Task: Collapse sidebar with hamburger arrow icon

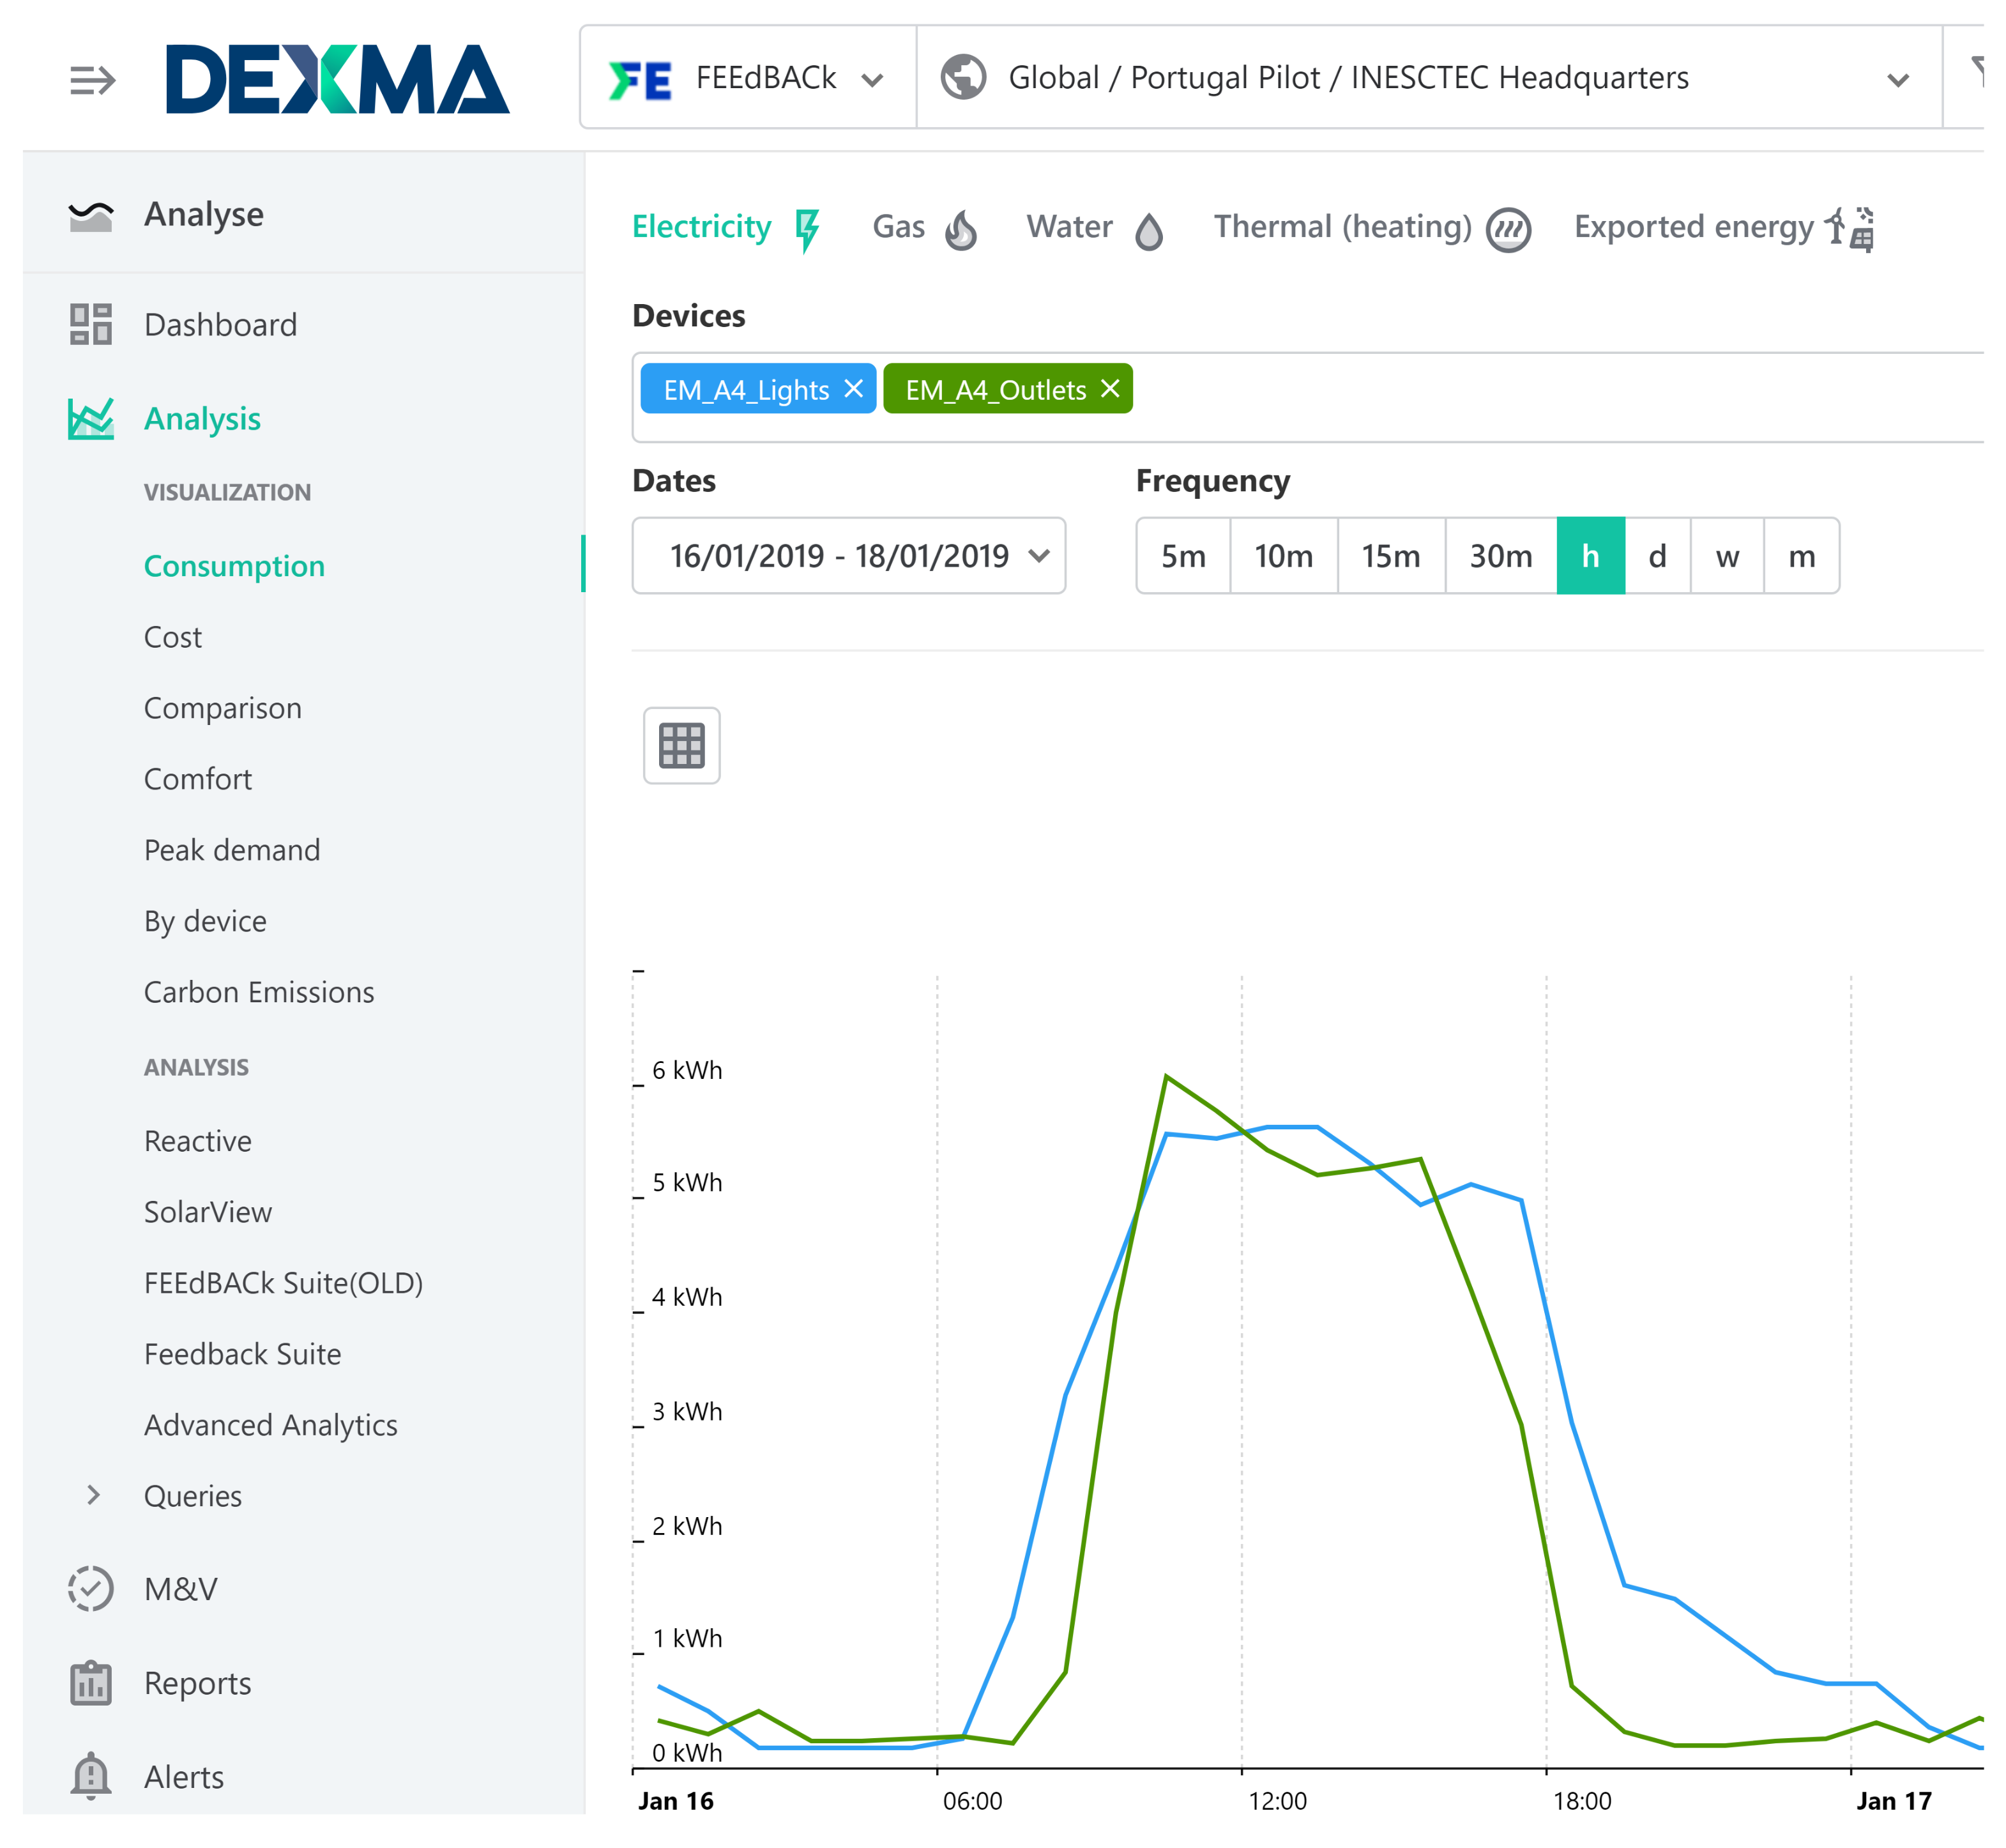Action: point(92,79)
